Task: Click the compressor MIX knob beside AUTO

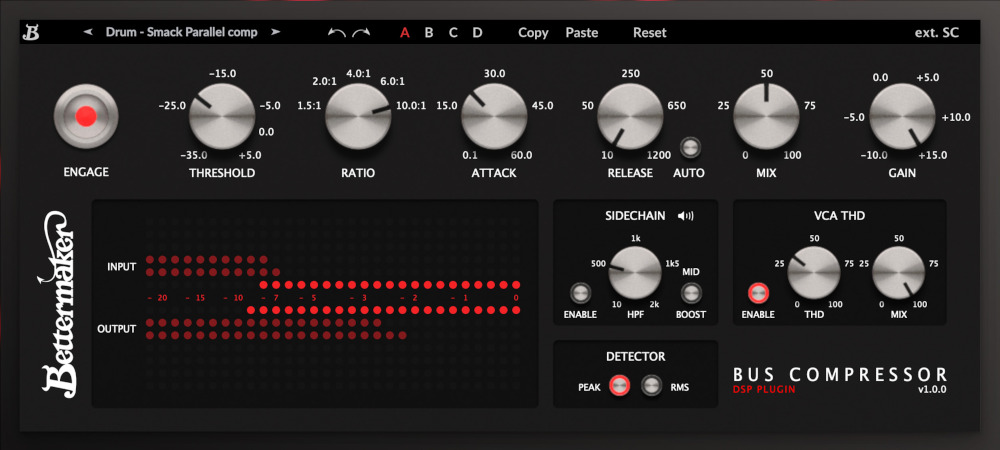Action: pyautogui.click(x=766, y=117)
